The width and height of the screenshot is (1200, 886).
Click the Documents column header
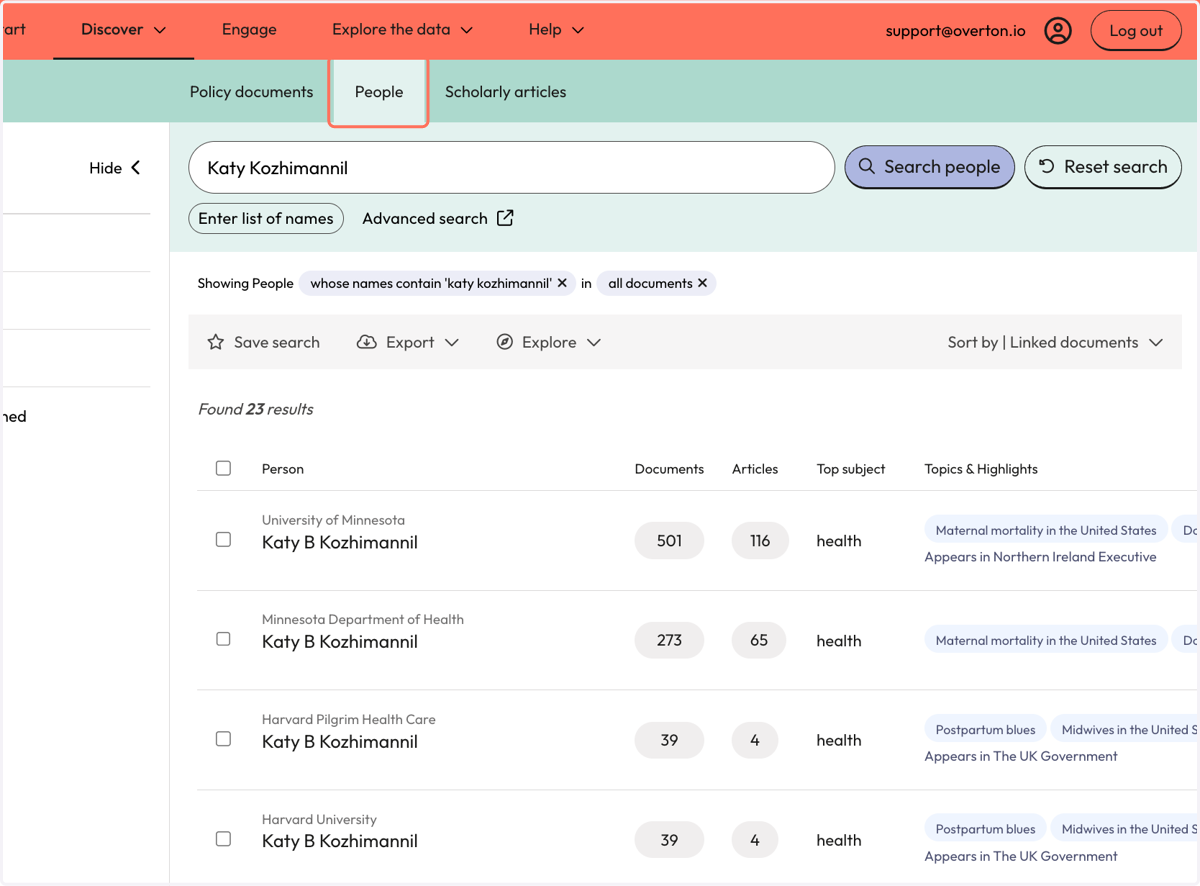(x=669, y=469)
